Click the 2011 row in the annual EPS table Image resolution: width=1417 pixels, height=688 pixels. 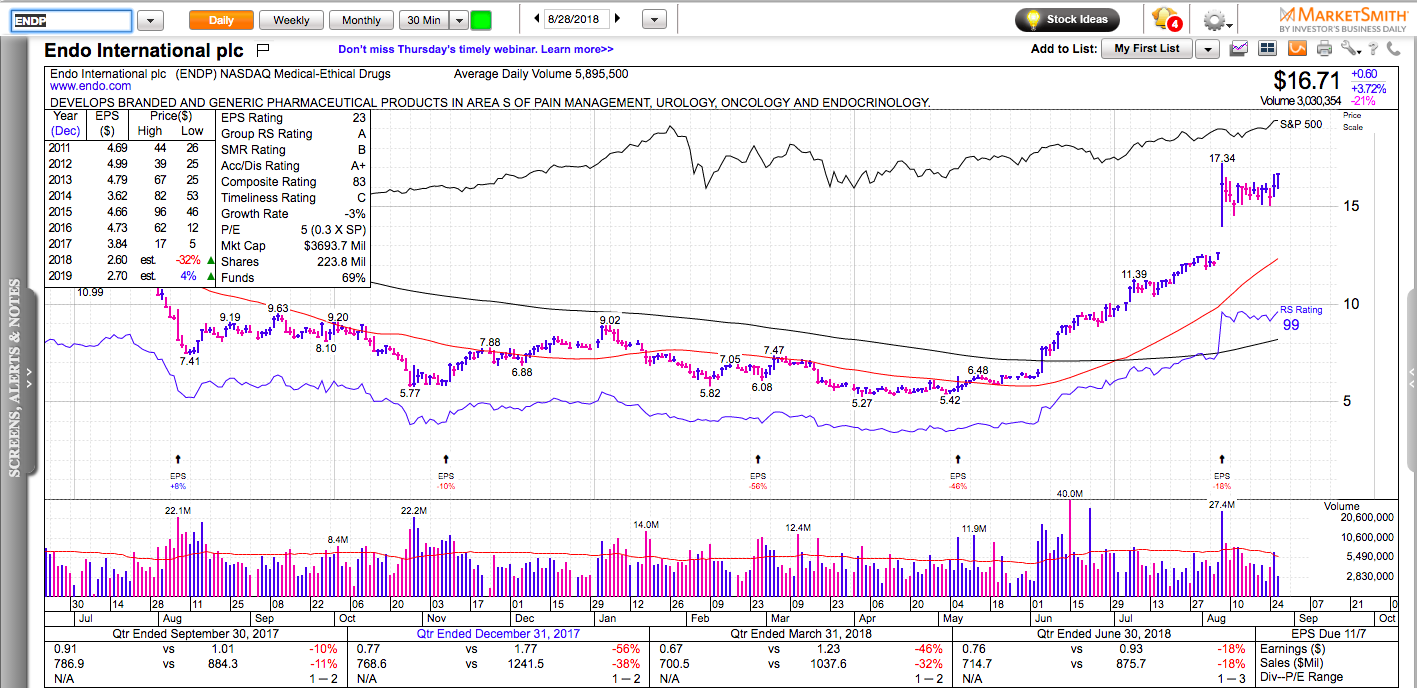pyautogui.click(x=131, y=150)
